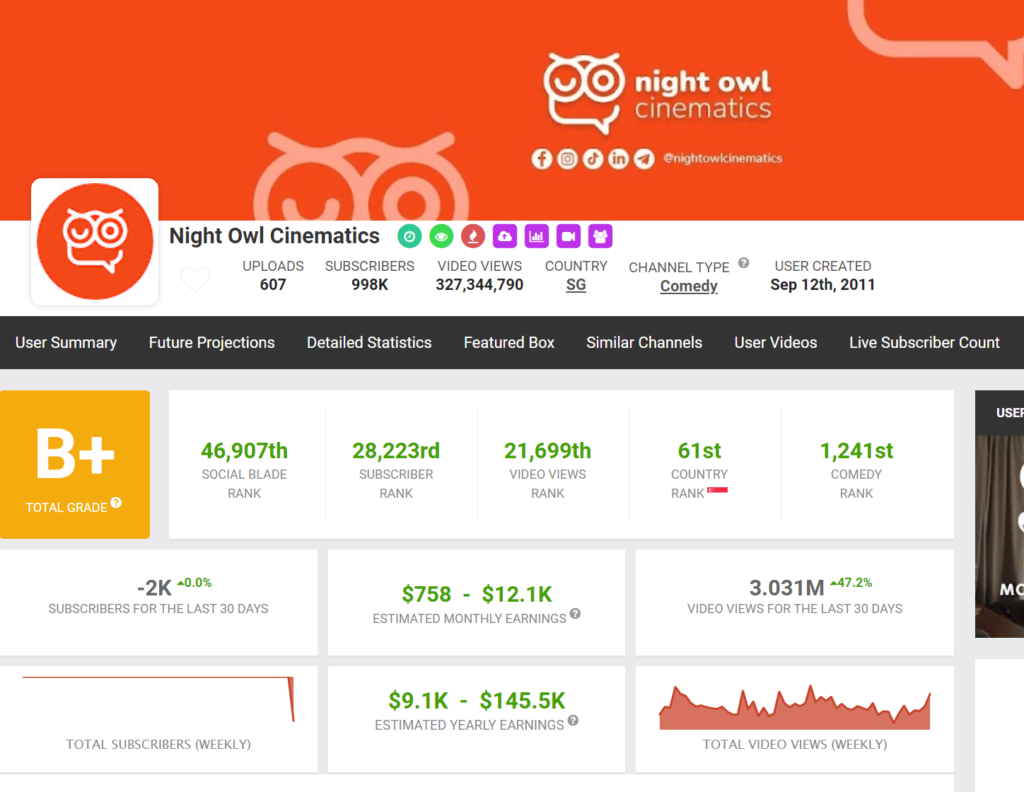Click the night owl cinematics banner logo
The width and height of the screenshot is (1024, 792).
click(657, 93)
